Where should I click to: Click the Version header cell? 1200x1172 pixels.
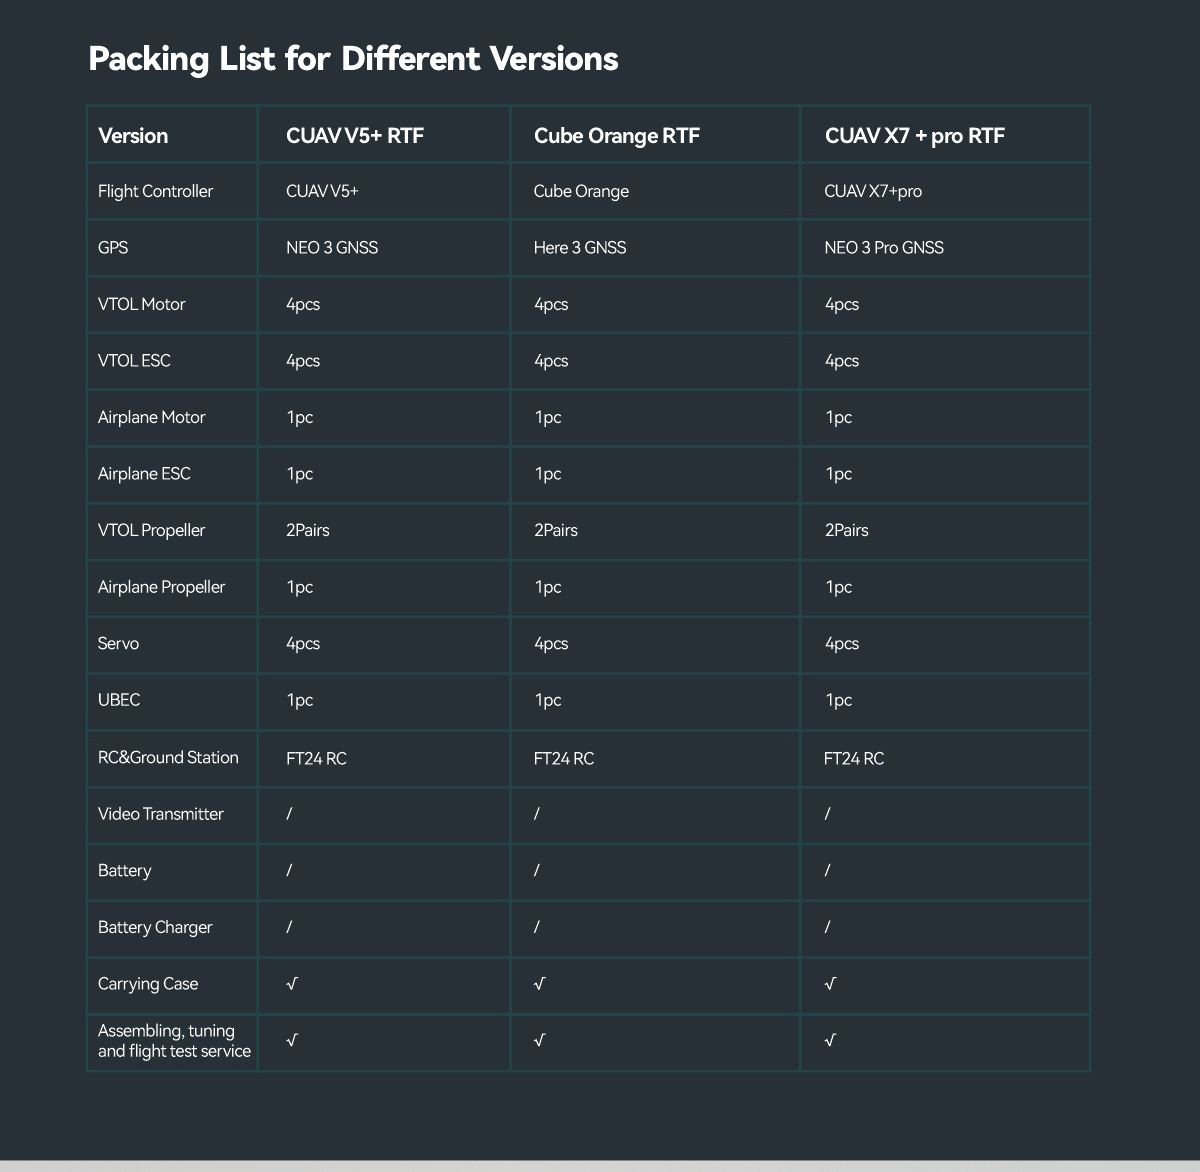click(133, 136)
